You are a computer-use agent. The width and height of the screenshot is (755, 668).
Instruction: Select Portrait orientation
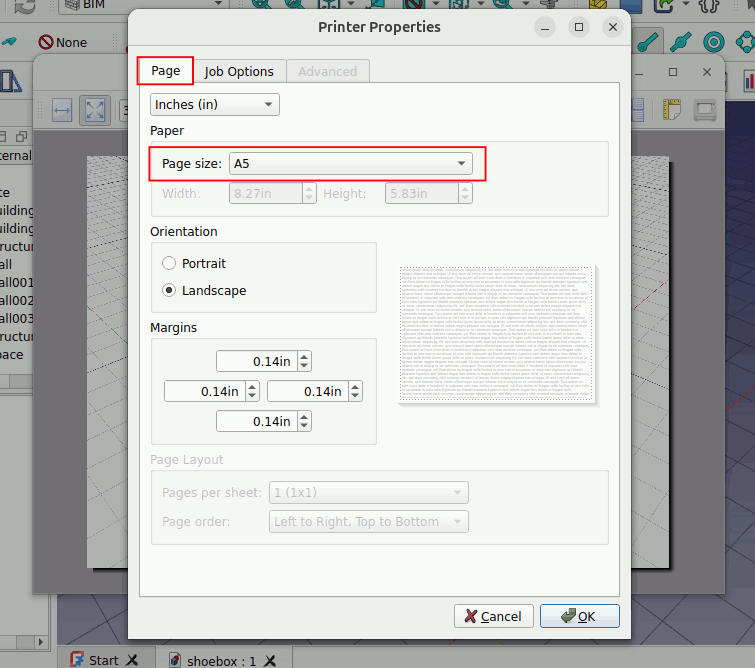coord(168,264)
